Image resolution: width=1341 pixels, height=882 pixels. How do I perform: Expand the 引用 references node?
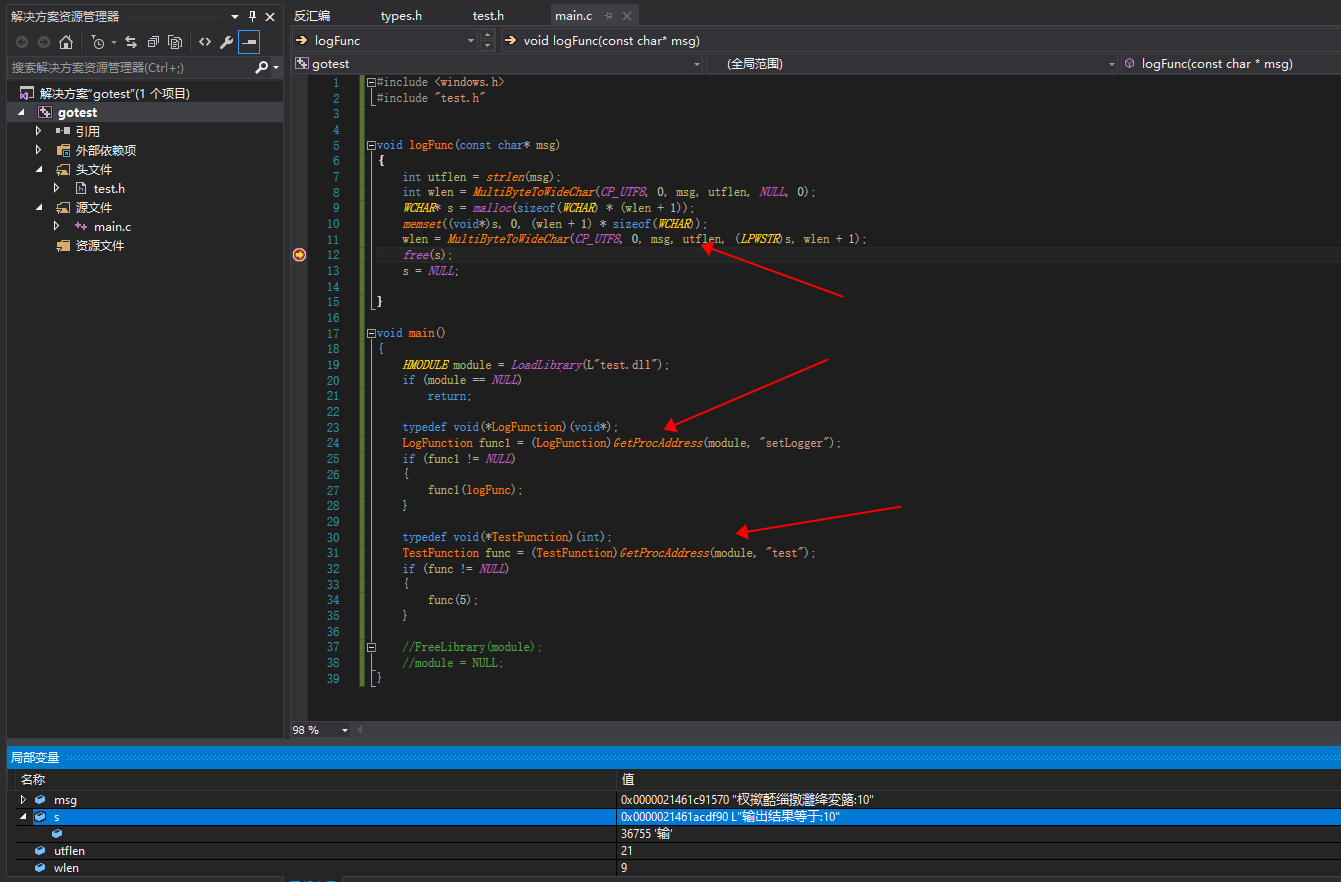[x=39, y=131]
